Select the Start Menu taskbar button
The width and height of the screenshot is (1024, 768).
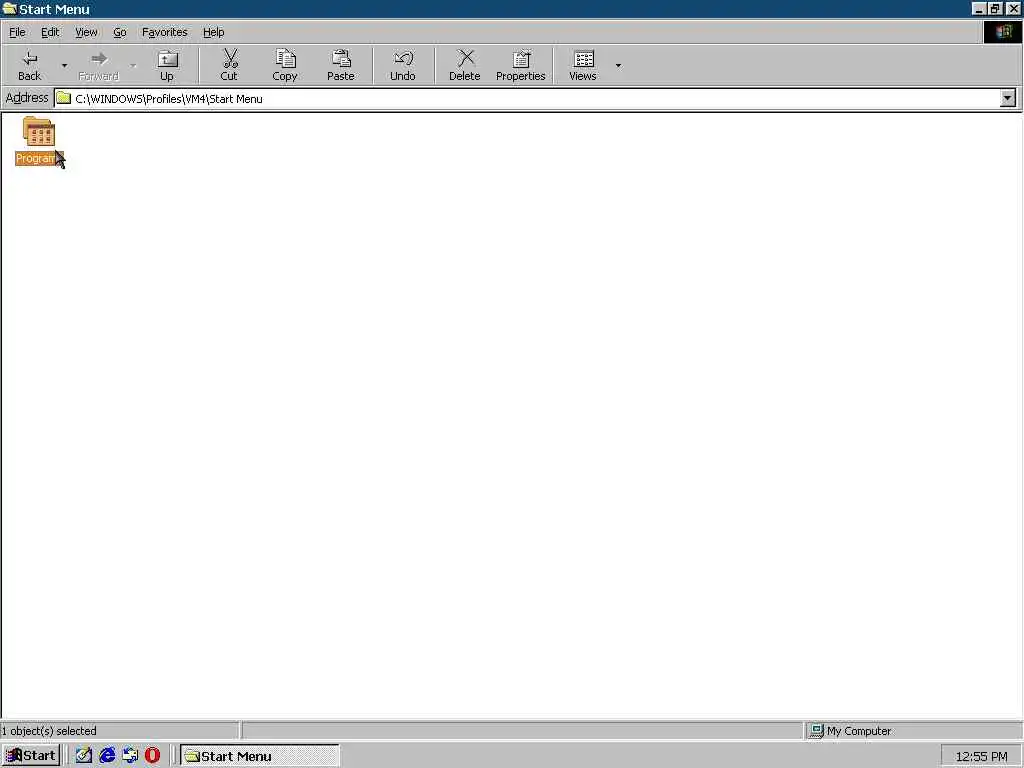(260, 756)
